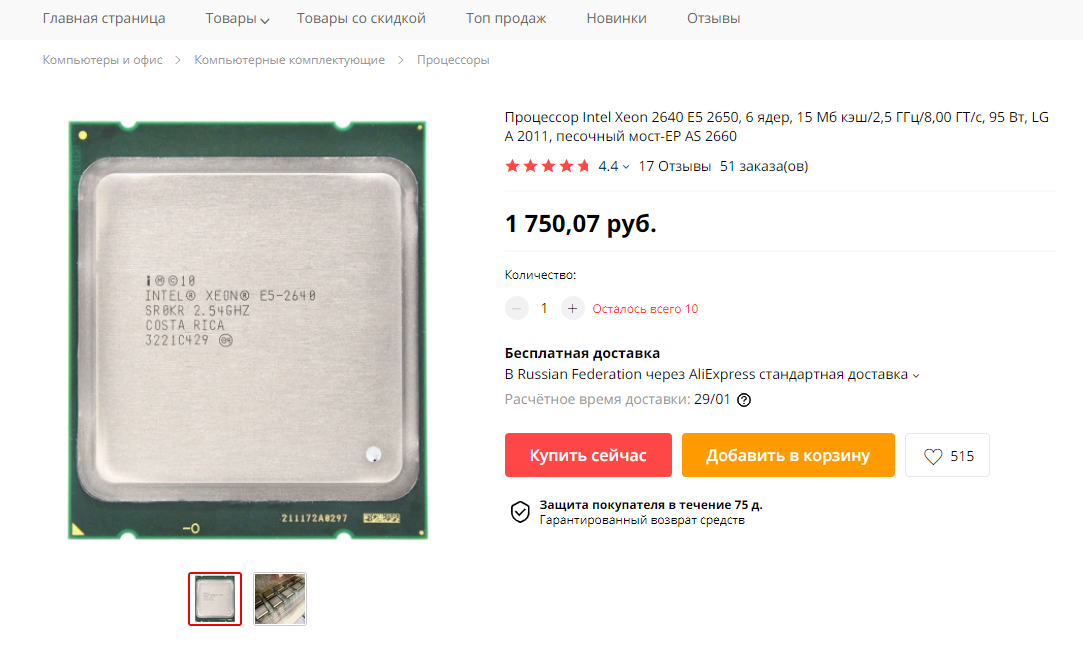Expand the 4.4 rating breakdown dropdown

[x=613, y=167]
